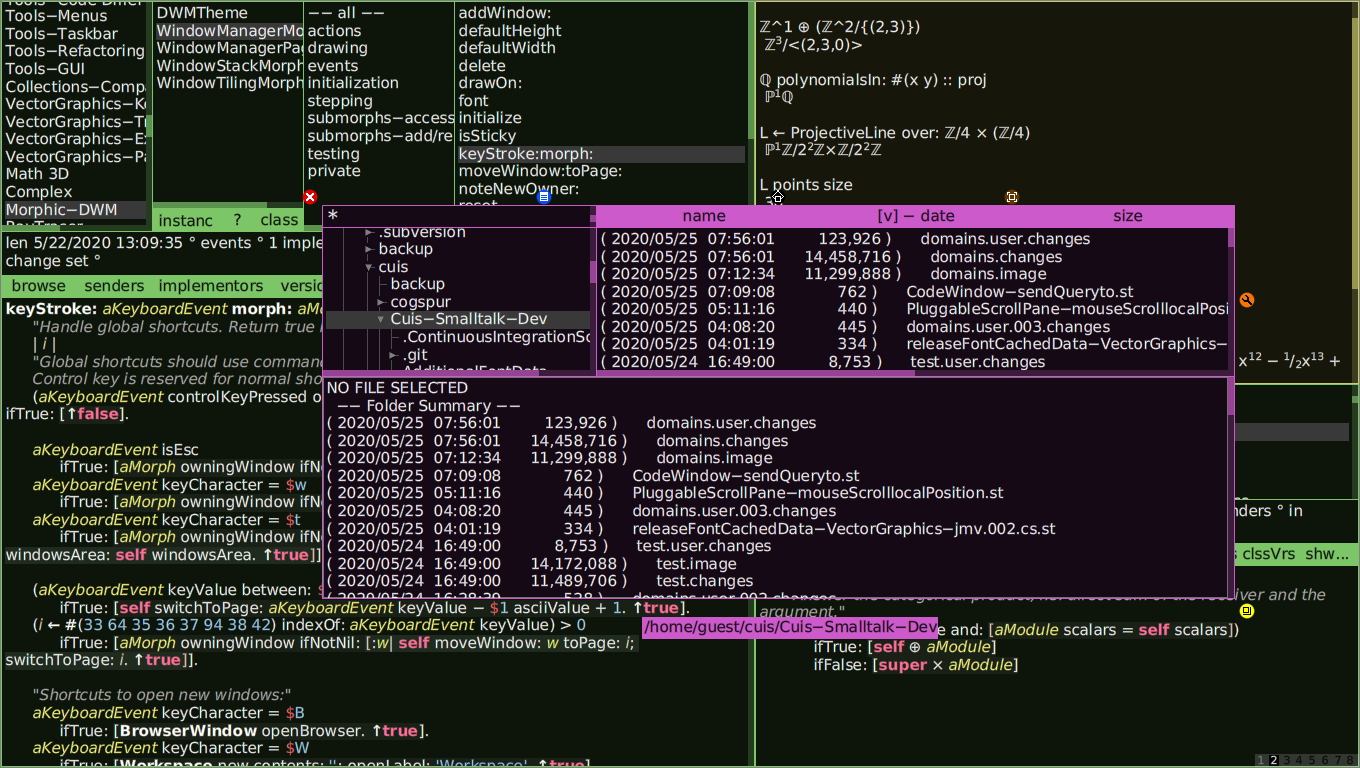The width and height of the screenshot is (1360, 768).
Task: Click the implementors button
Action: click(211, 286)
